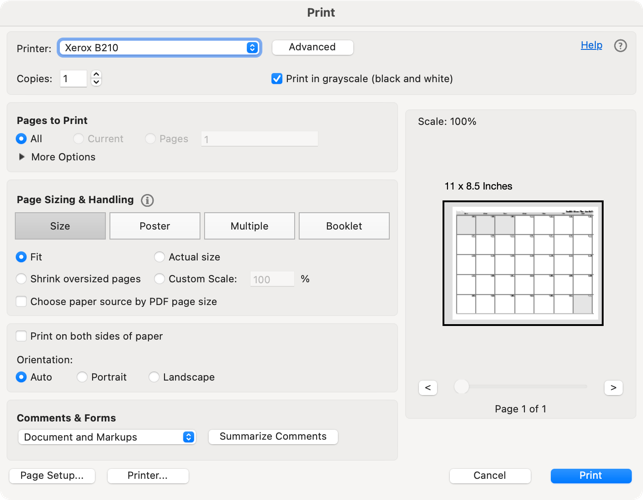This screenshot has height=500, width=643.
Task: Click the Custom Scale percent field
Action: coord(272,279)
